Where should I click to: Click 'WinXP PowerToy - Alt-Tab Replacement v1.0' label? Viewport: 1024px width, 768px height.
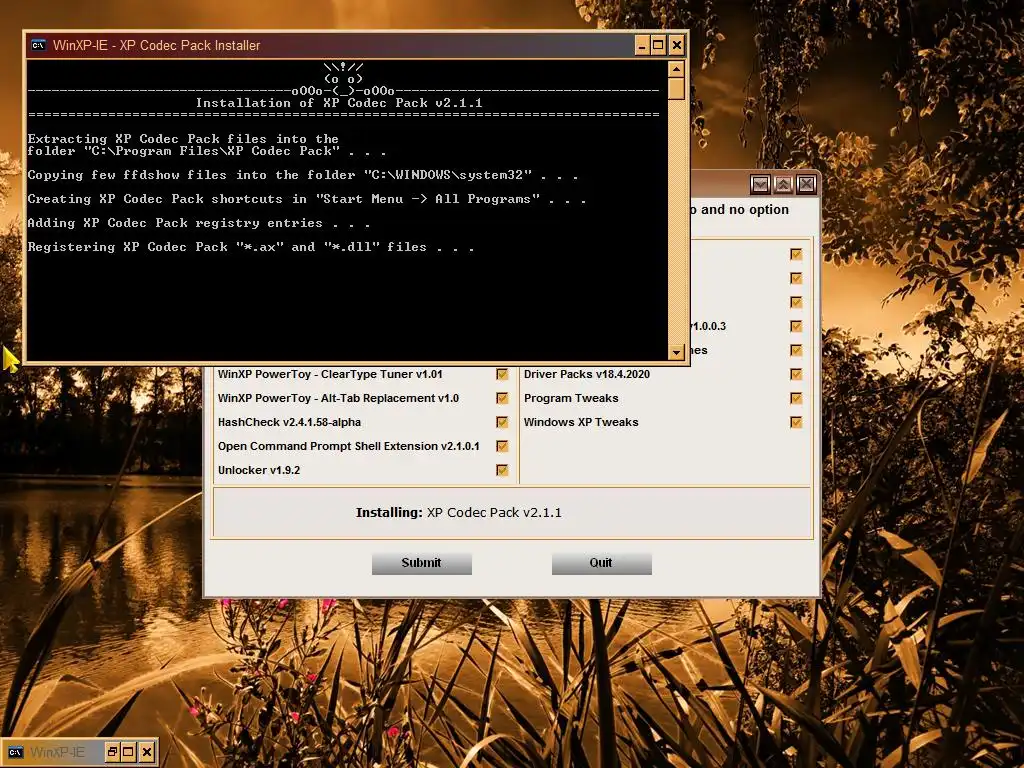(x=338, y=398)
